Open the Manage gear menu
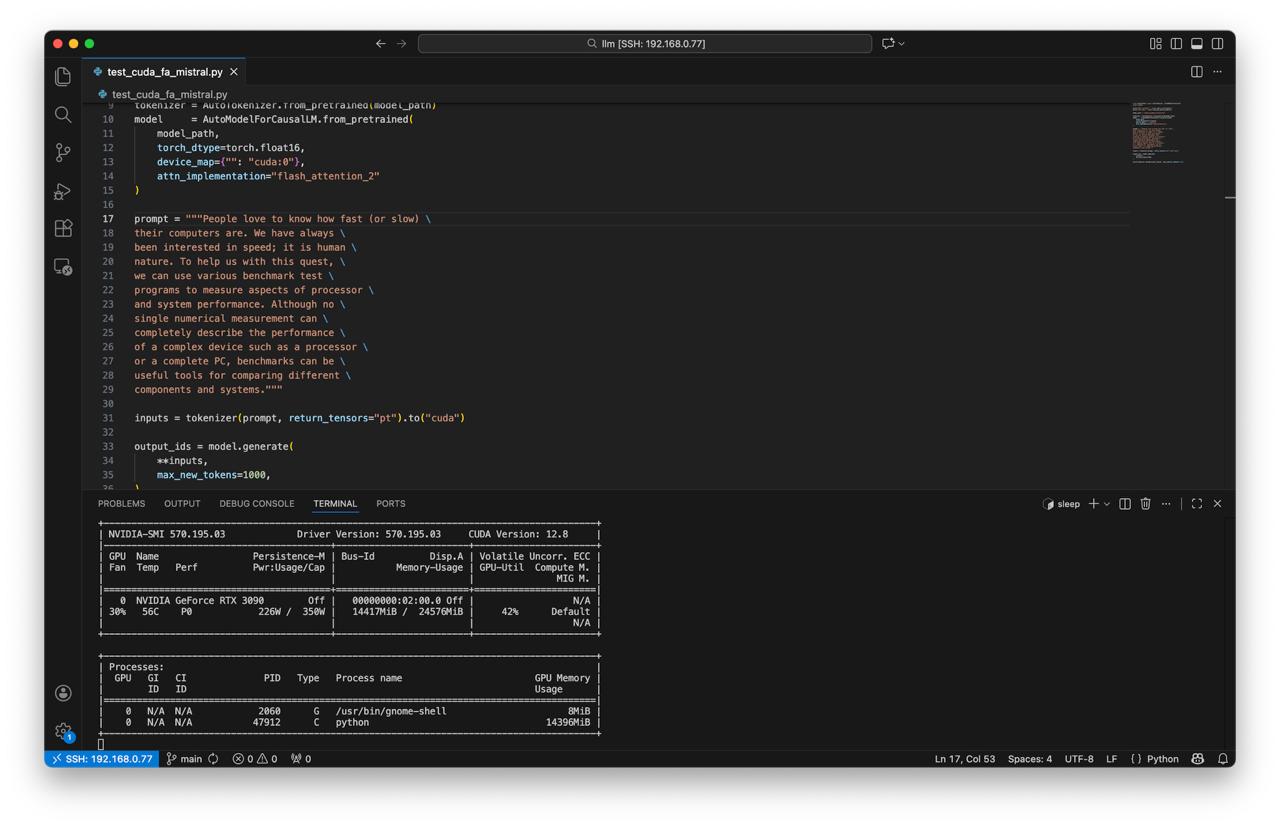Image resolution: width=1280 pixels, height=826 pixels. pos(63,731)
